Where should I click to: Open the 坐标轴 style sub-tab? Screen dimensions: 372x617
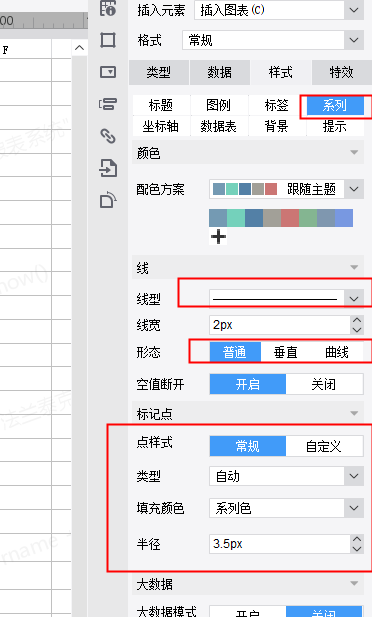pos(161,126)
